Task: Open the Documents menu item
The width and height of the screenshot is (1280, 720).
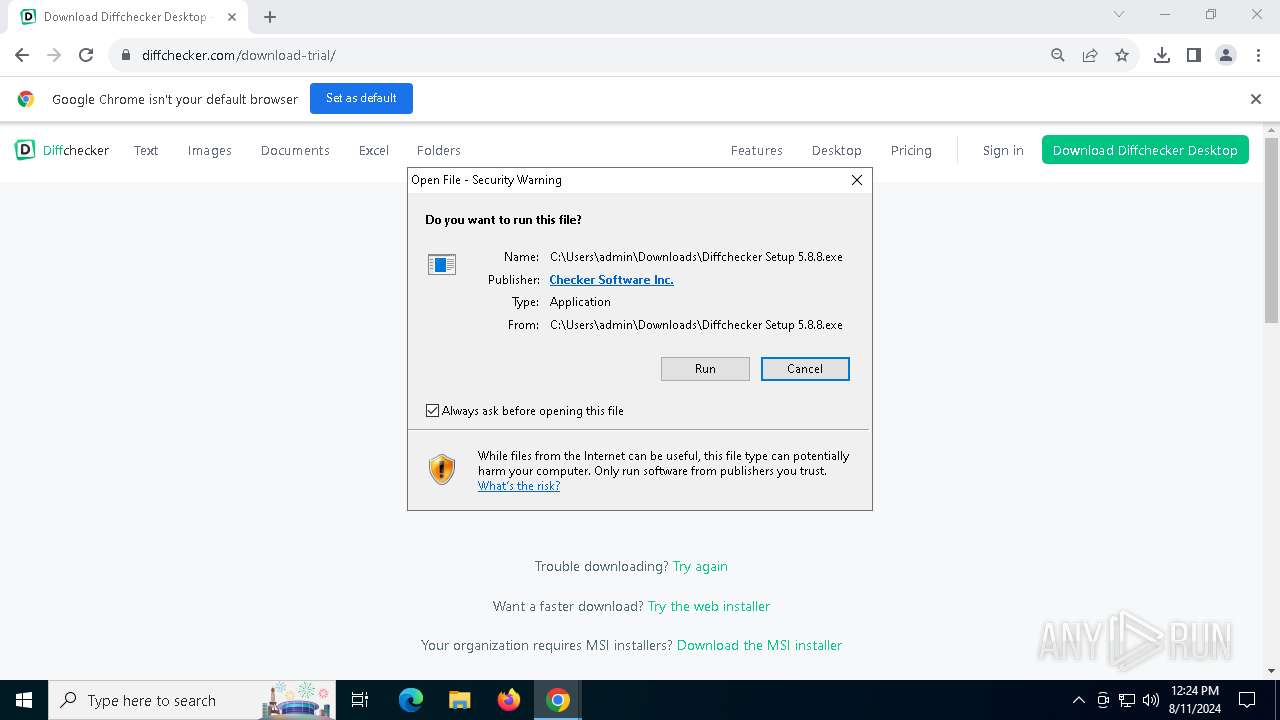Action: coord(295,150)
